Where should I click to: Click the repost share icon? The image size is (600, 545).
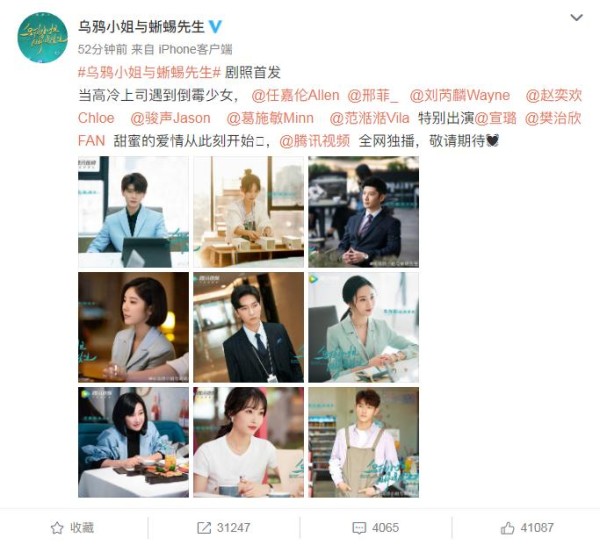click(x=204, y=528)
